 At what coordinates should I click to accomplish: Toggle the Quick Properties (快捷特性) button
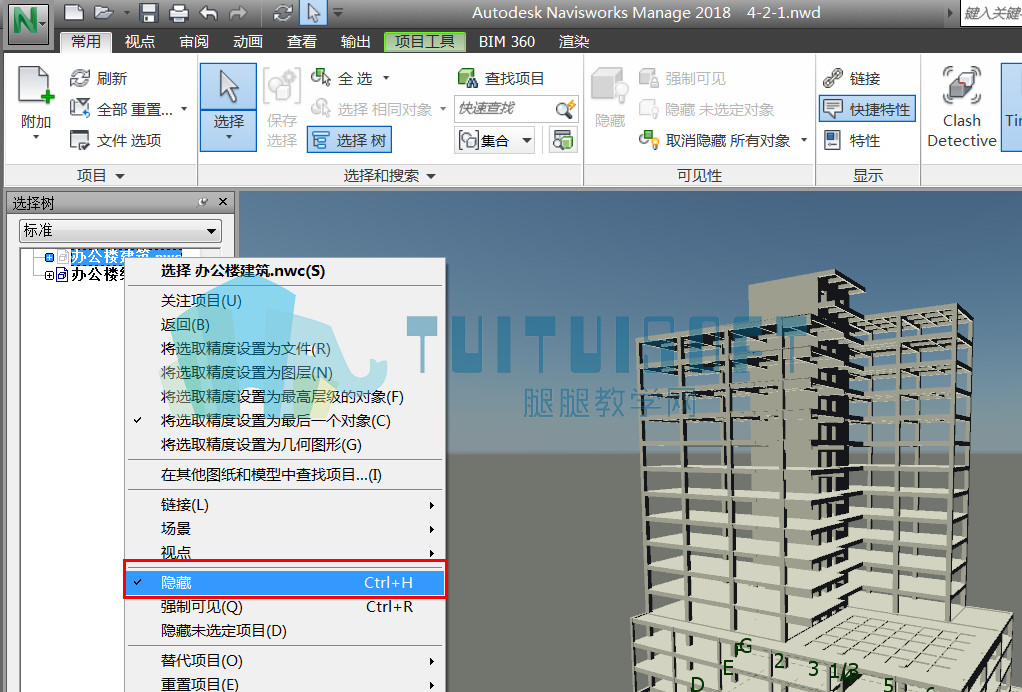[x=868, y=109]
